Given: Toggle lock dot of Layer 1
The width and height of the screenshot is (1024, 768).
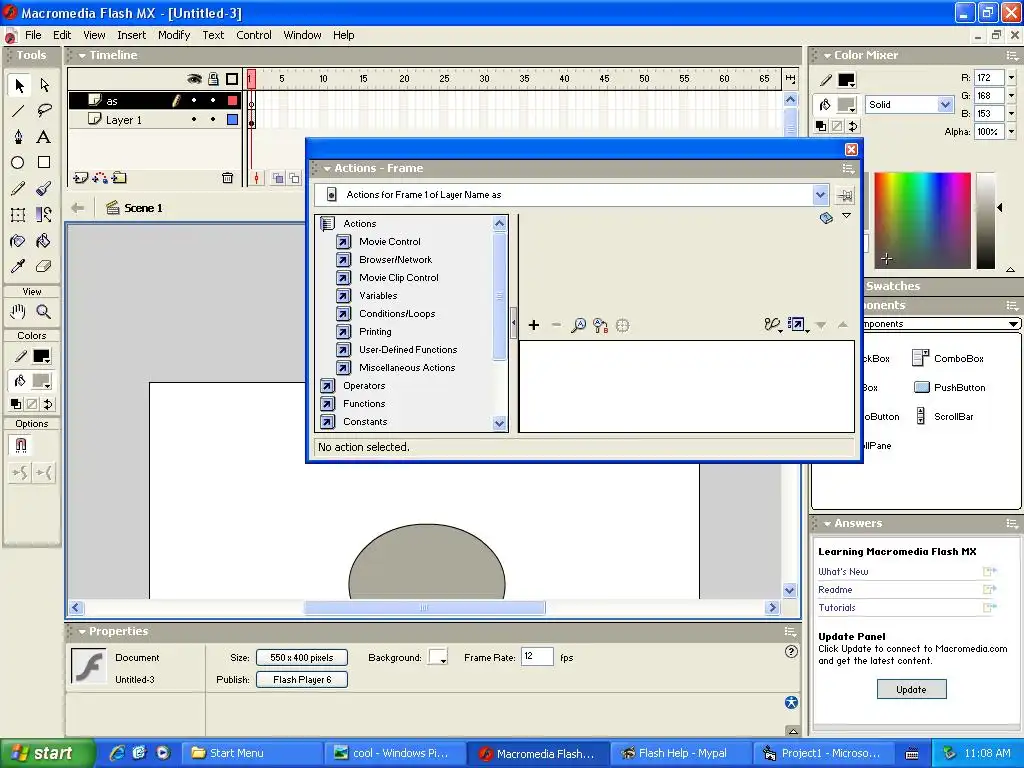Looking at the screenshot, I should 213,120.
